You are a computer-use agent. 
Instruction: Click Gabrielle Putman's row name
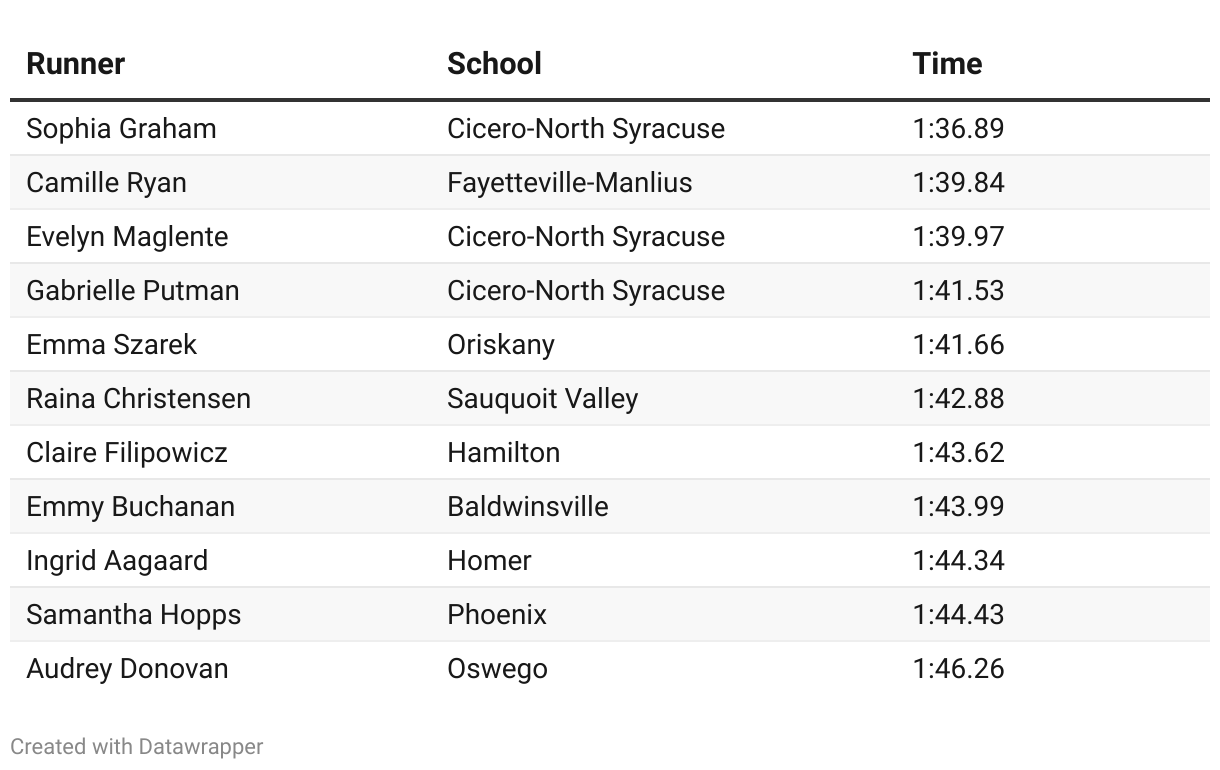tap(133, 291)
